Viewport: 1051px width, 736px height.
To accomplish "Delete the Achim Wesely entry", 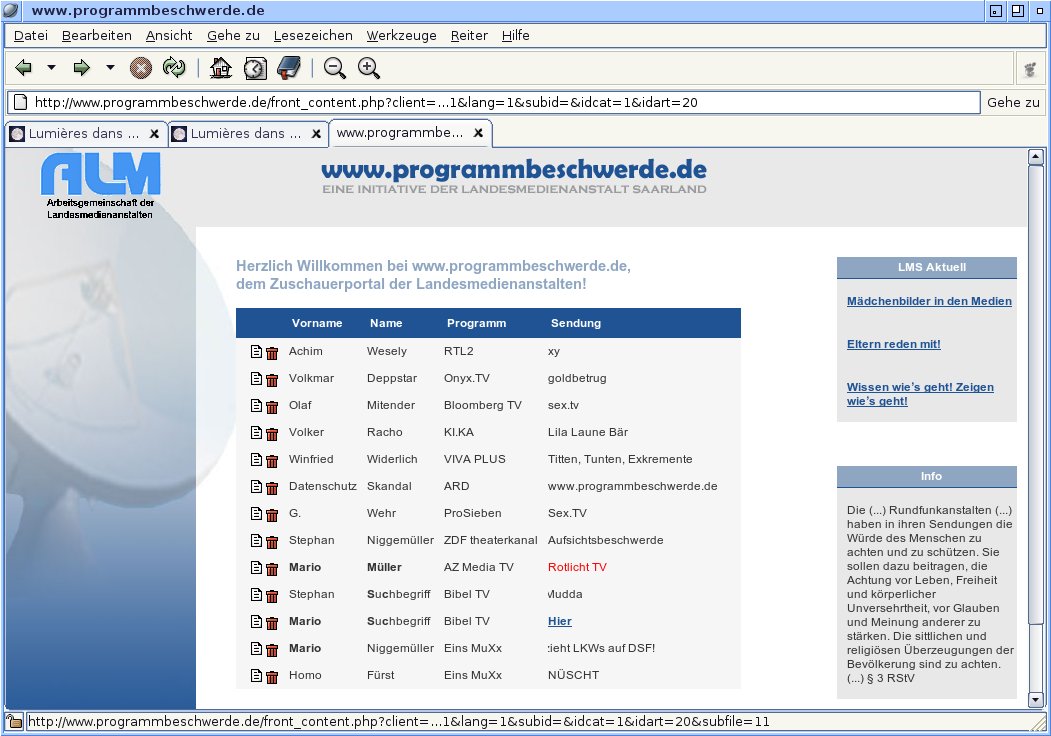I will pyautogui.click(x=272, y=353).
